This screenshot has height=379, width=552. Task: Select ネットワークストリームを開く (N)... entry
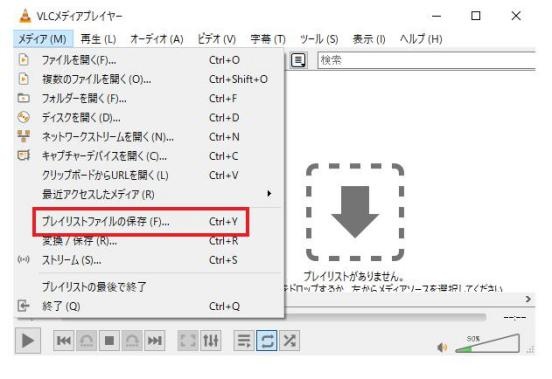click(x=149, y=137)
